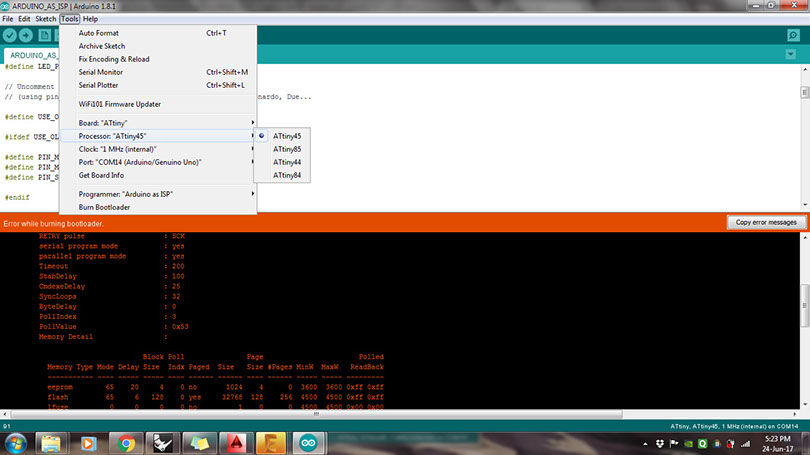
Task: Click the New sketch icon in the toolbar
Action: [45, 35]
